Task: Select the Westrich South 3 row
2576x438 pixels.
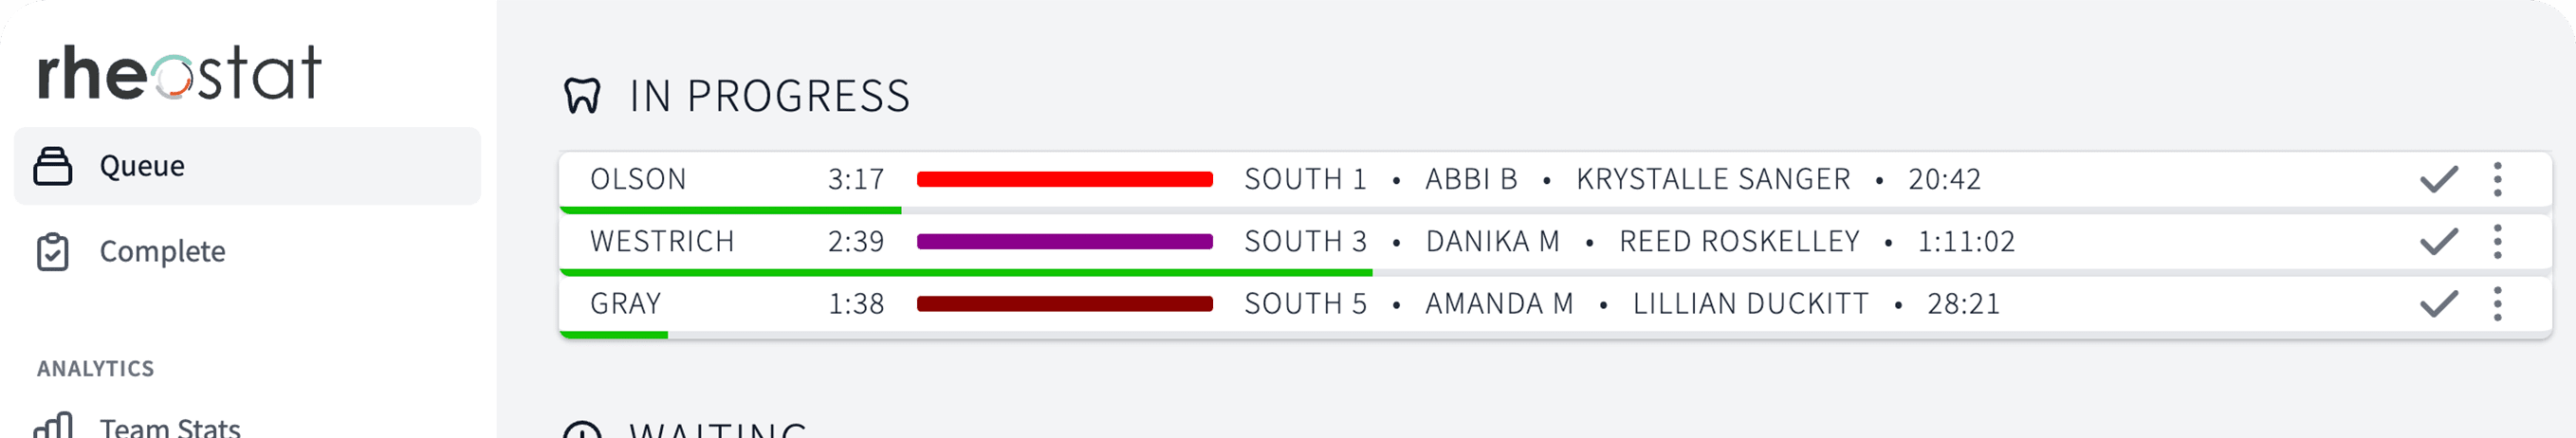Action: pyautogui.click(x=1555, y=242)
